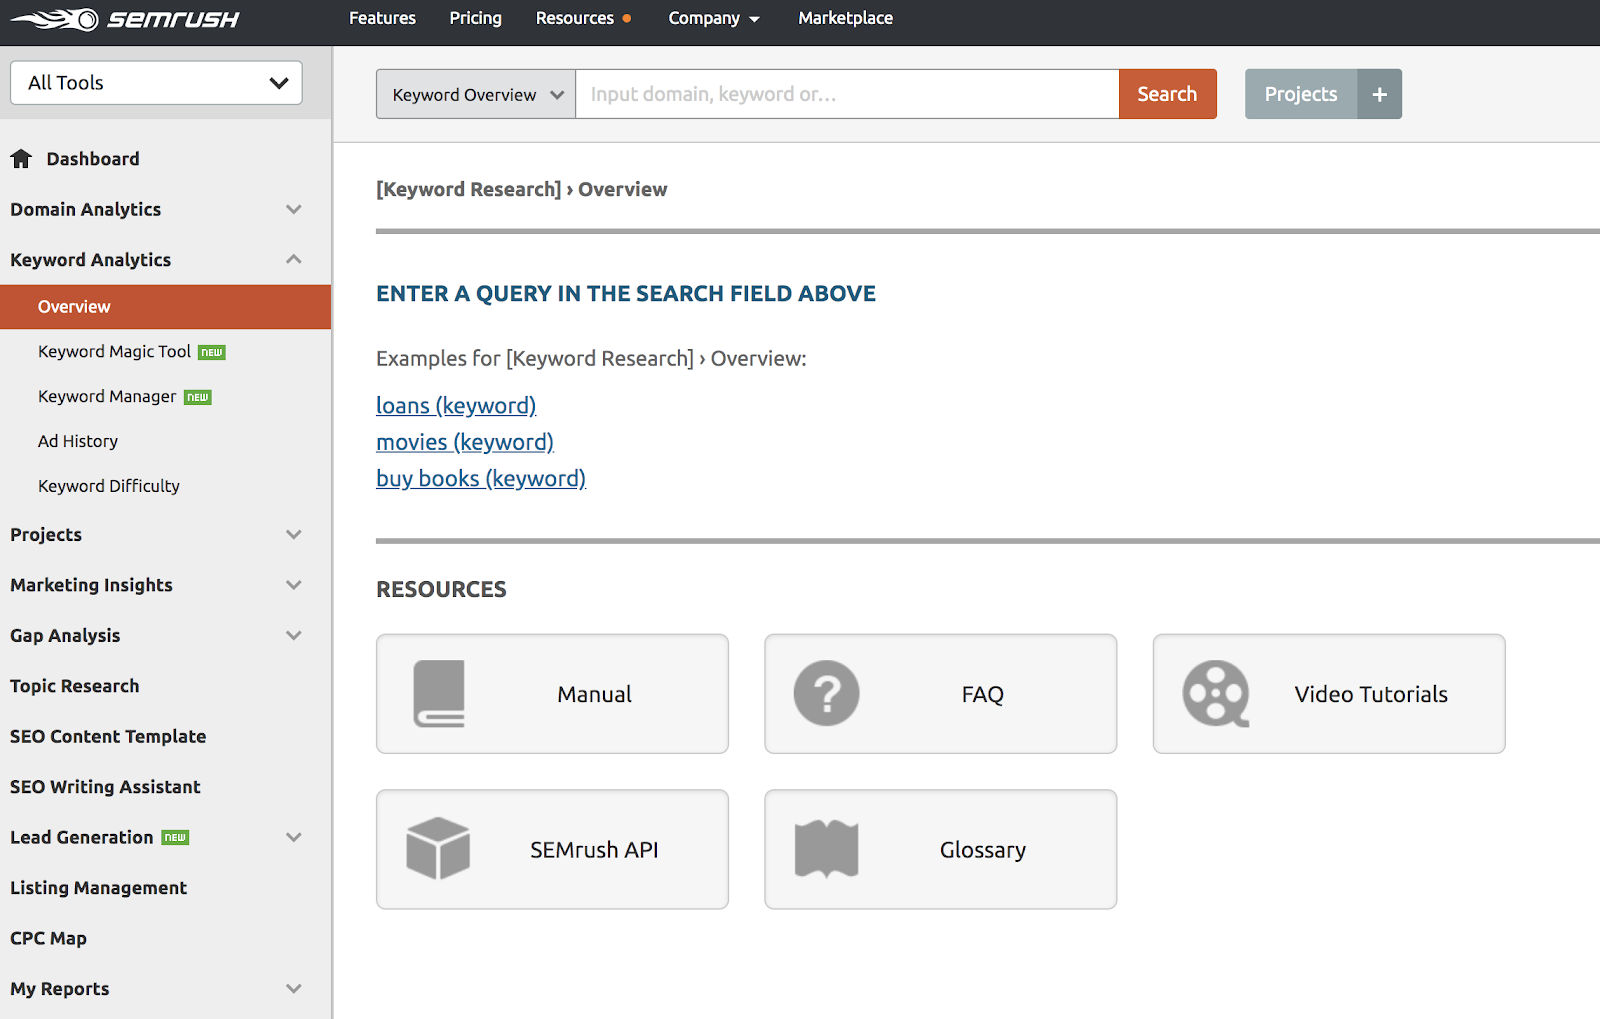Open the Company dropdown menu

tap(714, 18)
